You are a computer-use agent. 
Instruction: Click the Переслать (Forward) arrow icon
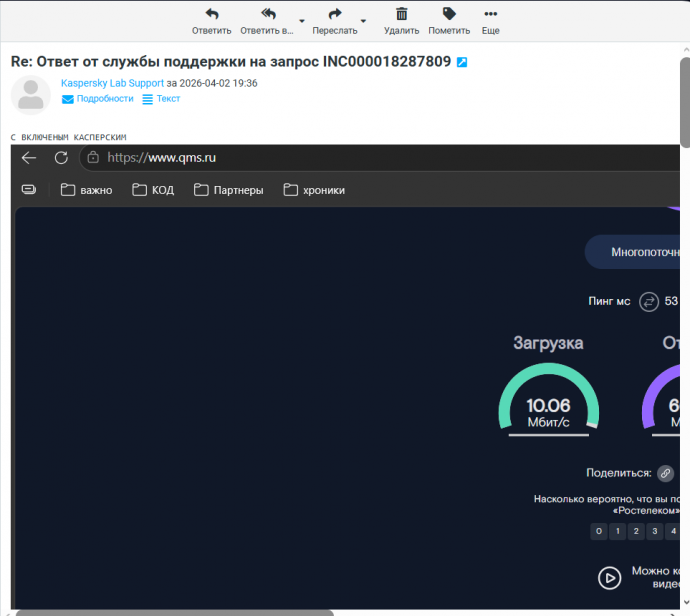335,15
